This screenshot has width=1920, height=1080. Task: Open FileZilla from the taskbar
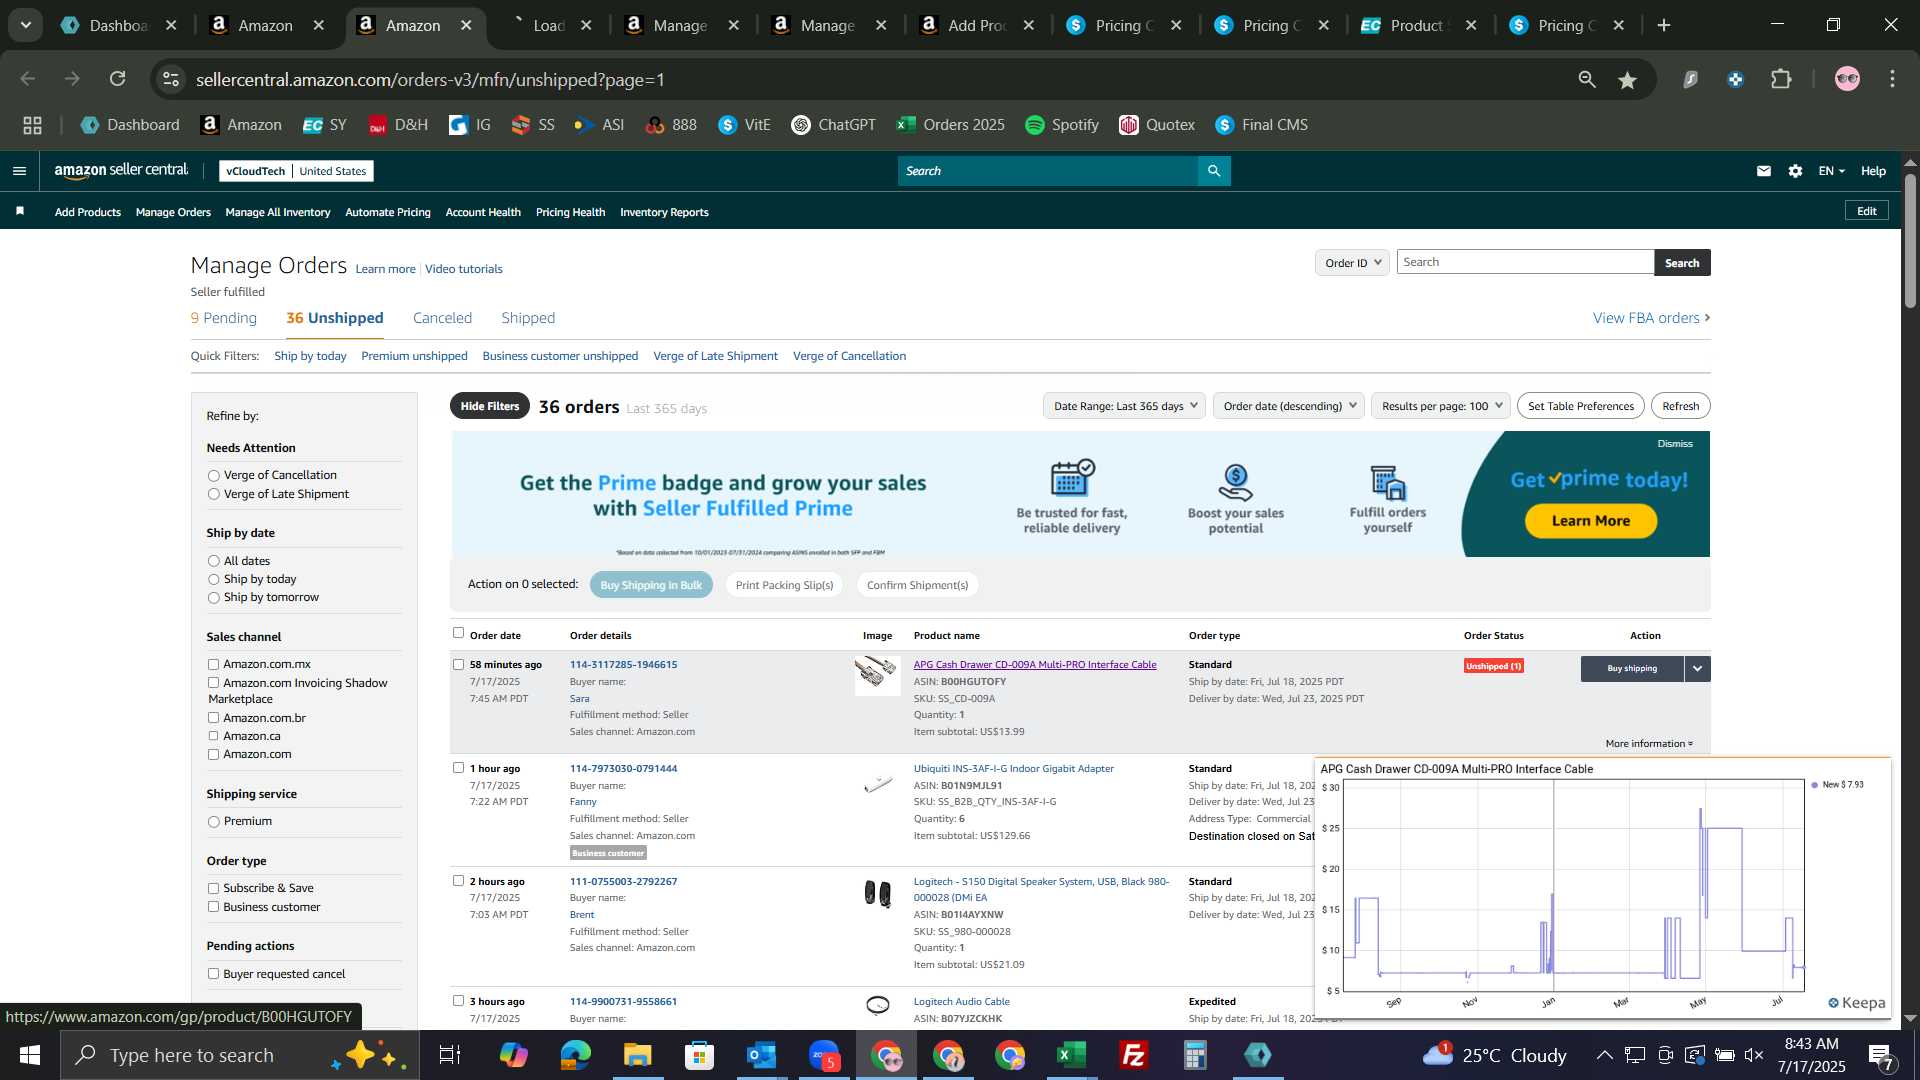coord(1134,1055)
